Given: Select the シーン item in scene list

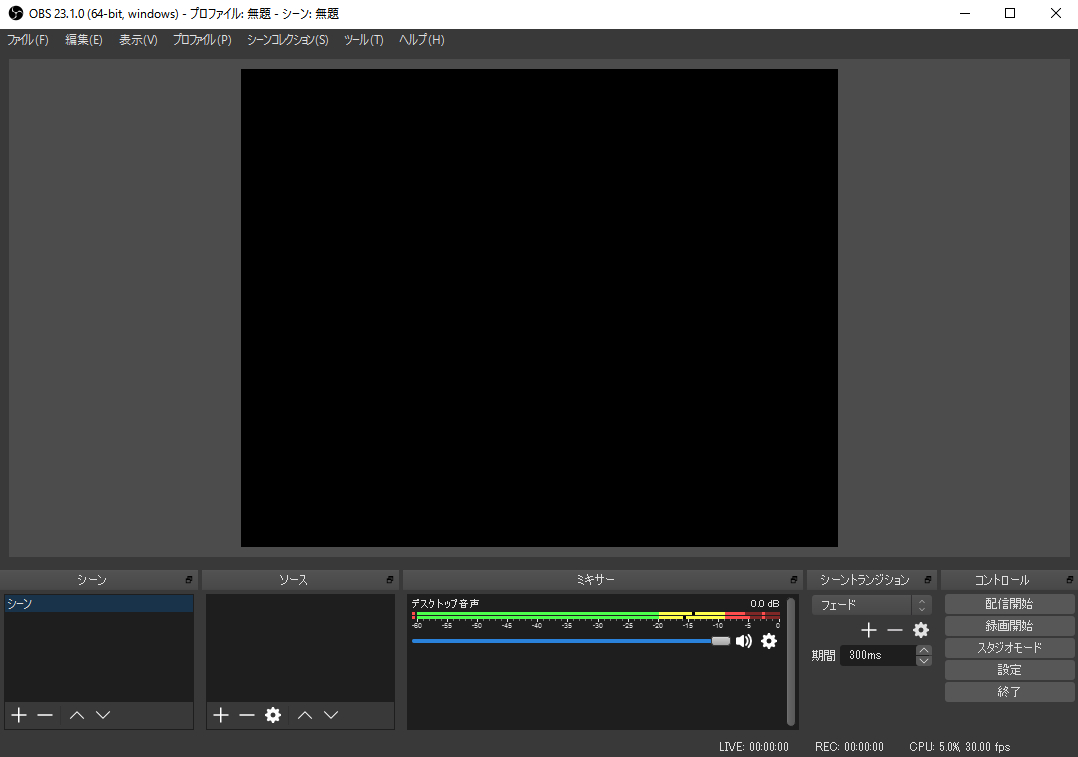Looking at the screenshot, I should coord(98,604).
